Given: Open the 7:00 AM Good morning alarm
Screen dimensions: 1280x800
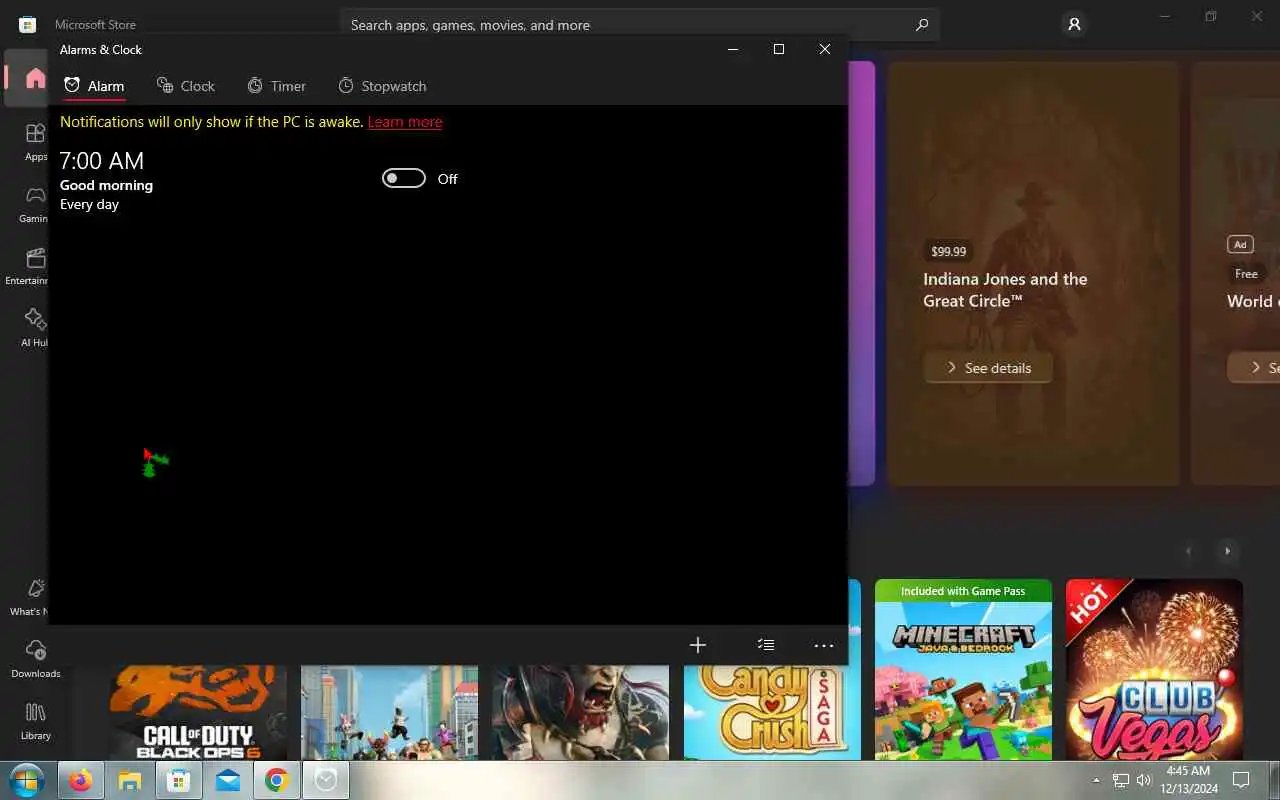Looking at the screenshot, I should tap(260, 181).
